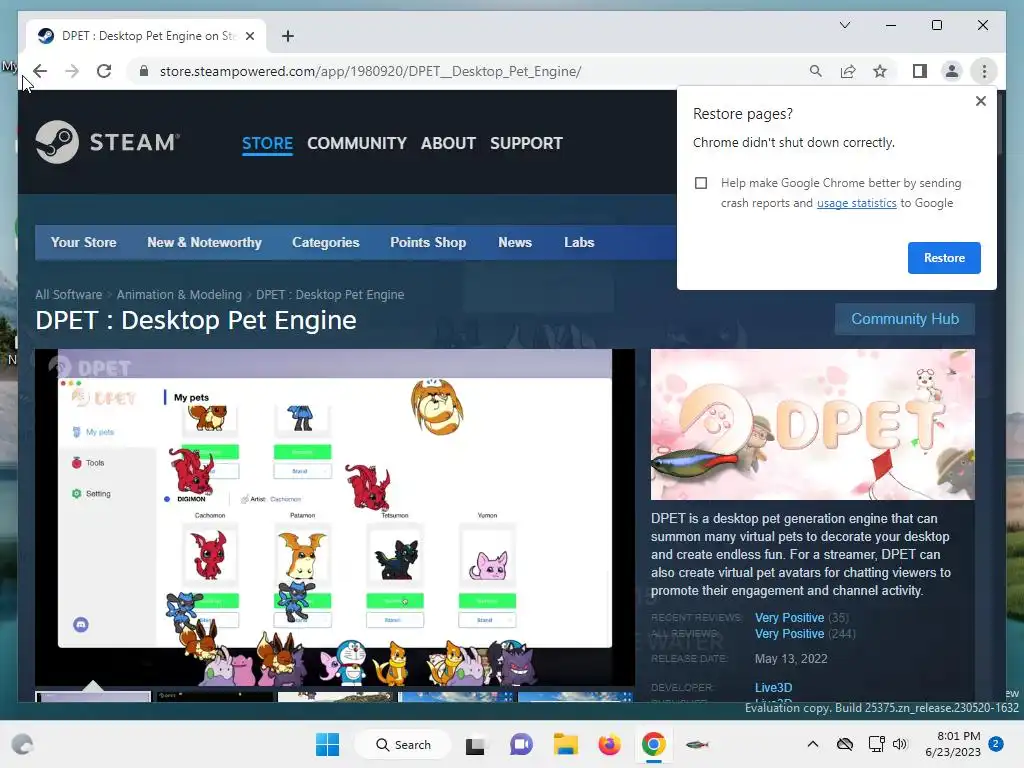Check the crash reports checkbox
Image resolution: width=1024 pixels, height=768 pixels.
(x=701, y=183)
